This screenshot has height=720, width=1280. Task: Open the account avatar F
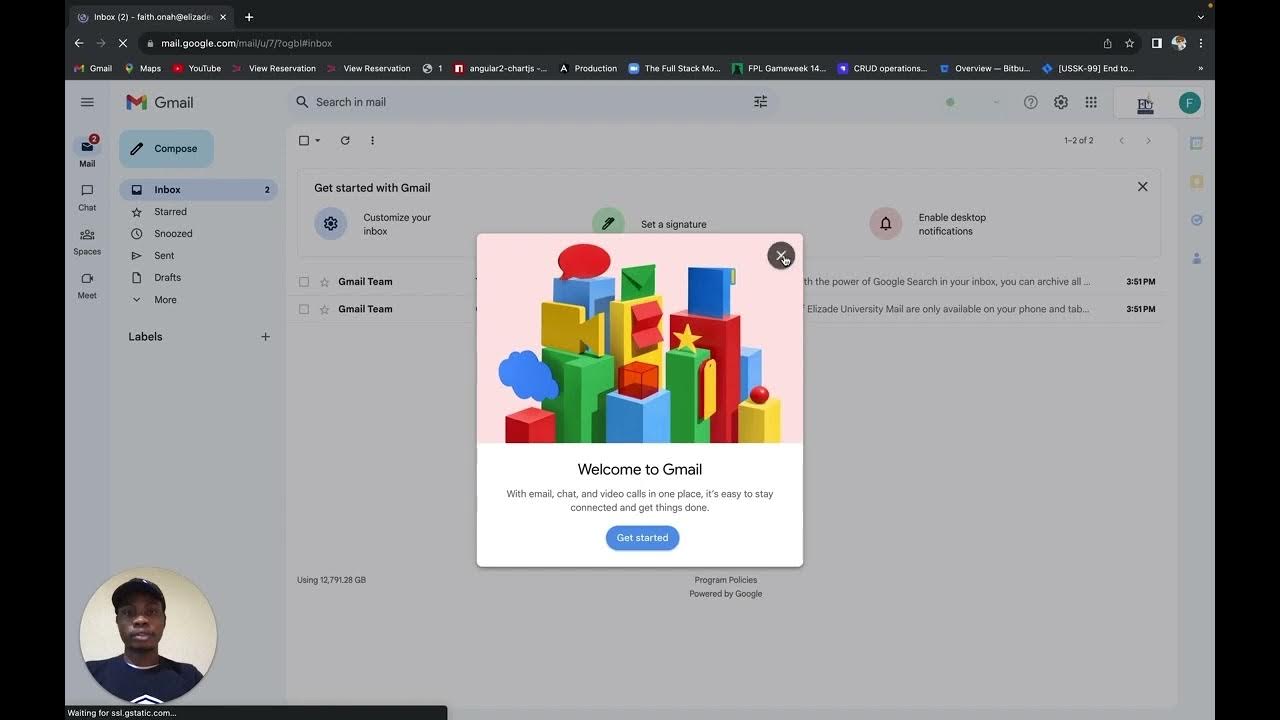pos(1189,102)
